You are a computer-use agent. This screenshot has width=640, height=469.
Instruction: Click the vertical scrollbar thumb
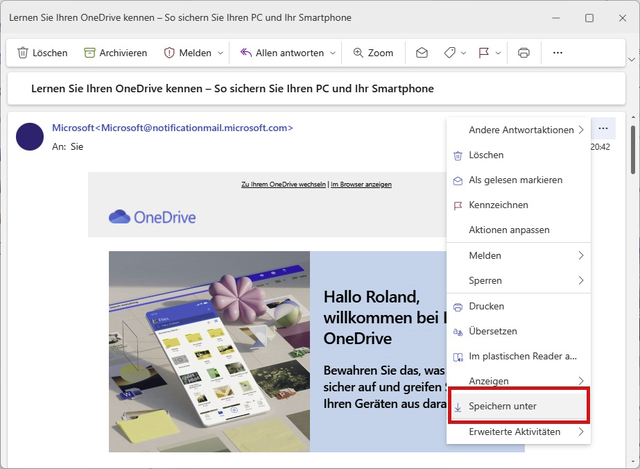633,150
